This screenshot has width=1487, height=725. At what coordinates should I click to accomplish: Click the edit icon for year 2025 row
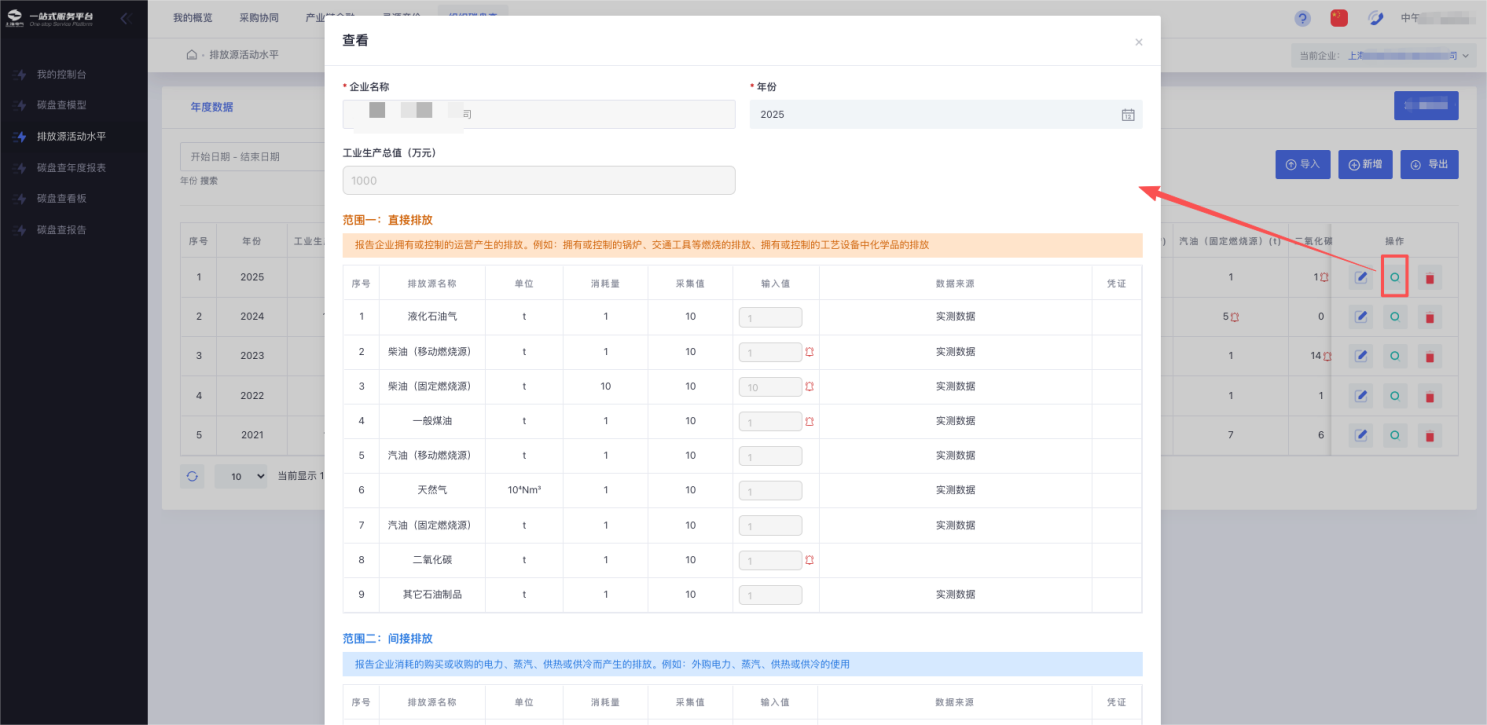(x=1360, y=277)
